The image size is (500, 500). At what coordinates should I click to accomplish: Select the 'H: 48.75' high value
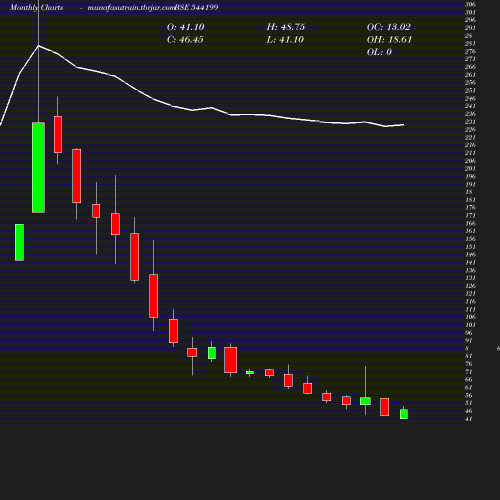point(286,27)
